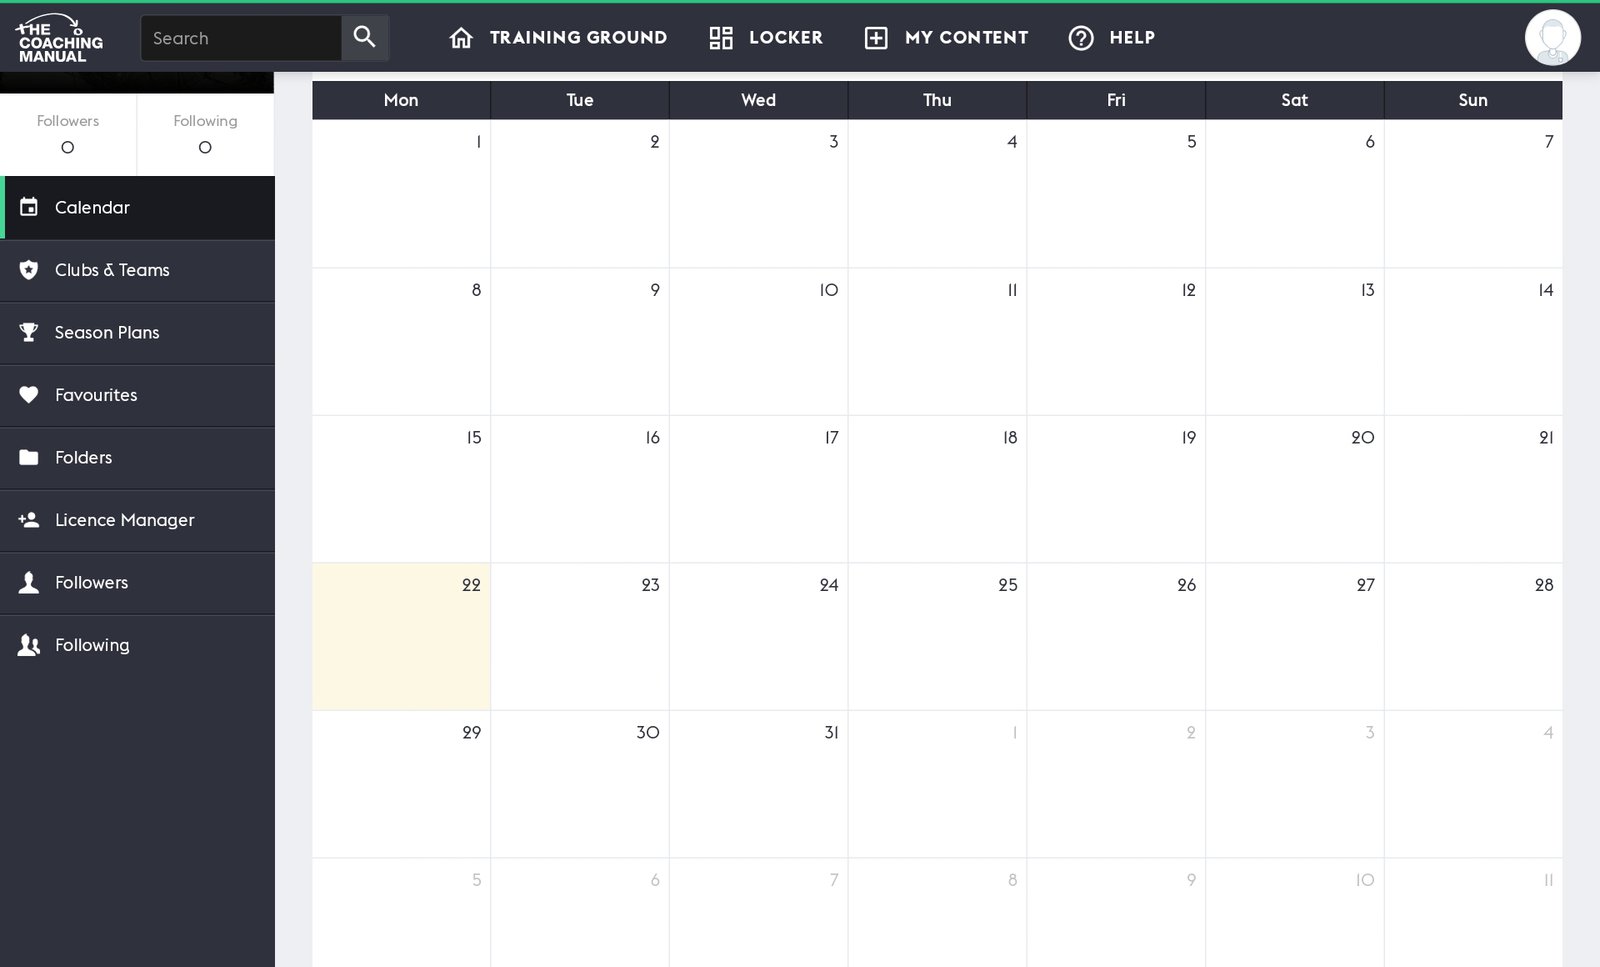Click the Season Plans trophy icon
The height and width of the screenshot is (967, 1600).
[29, 332]
